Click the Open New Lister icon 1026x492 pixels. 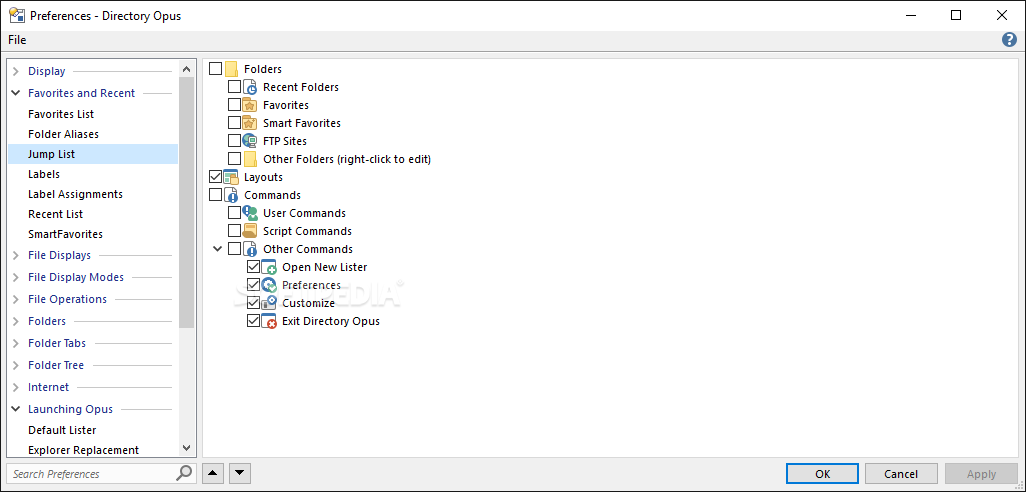point(269,267)
